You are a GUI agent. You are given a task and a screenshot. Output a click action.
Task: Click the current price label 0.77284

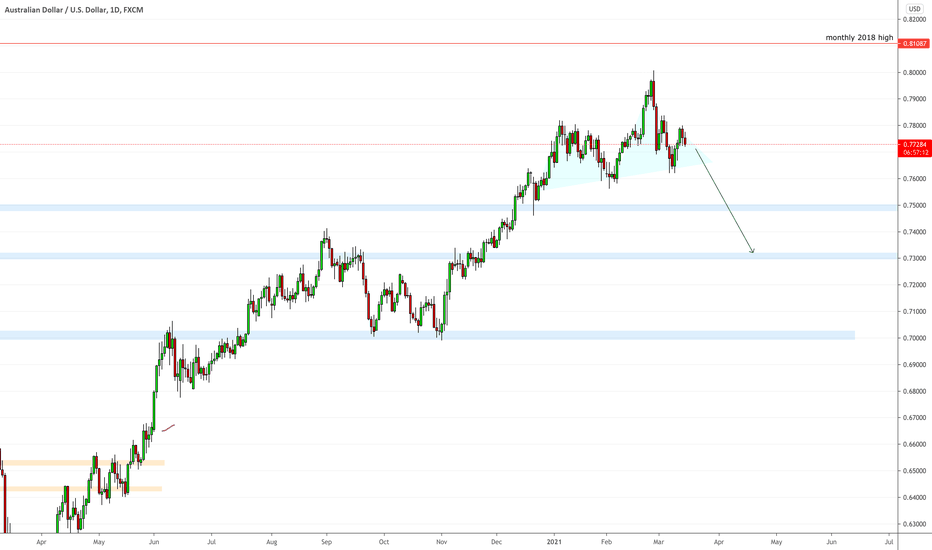915,144
